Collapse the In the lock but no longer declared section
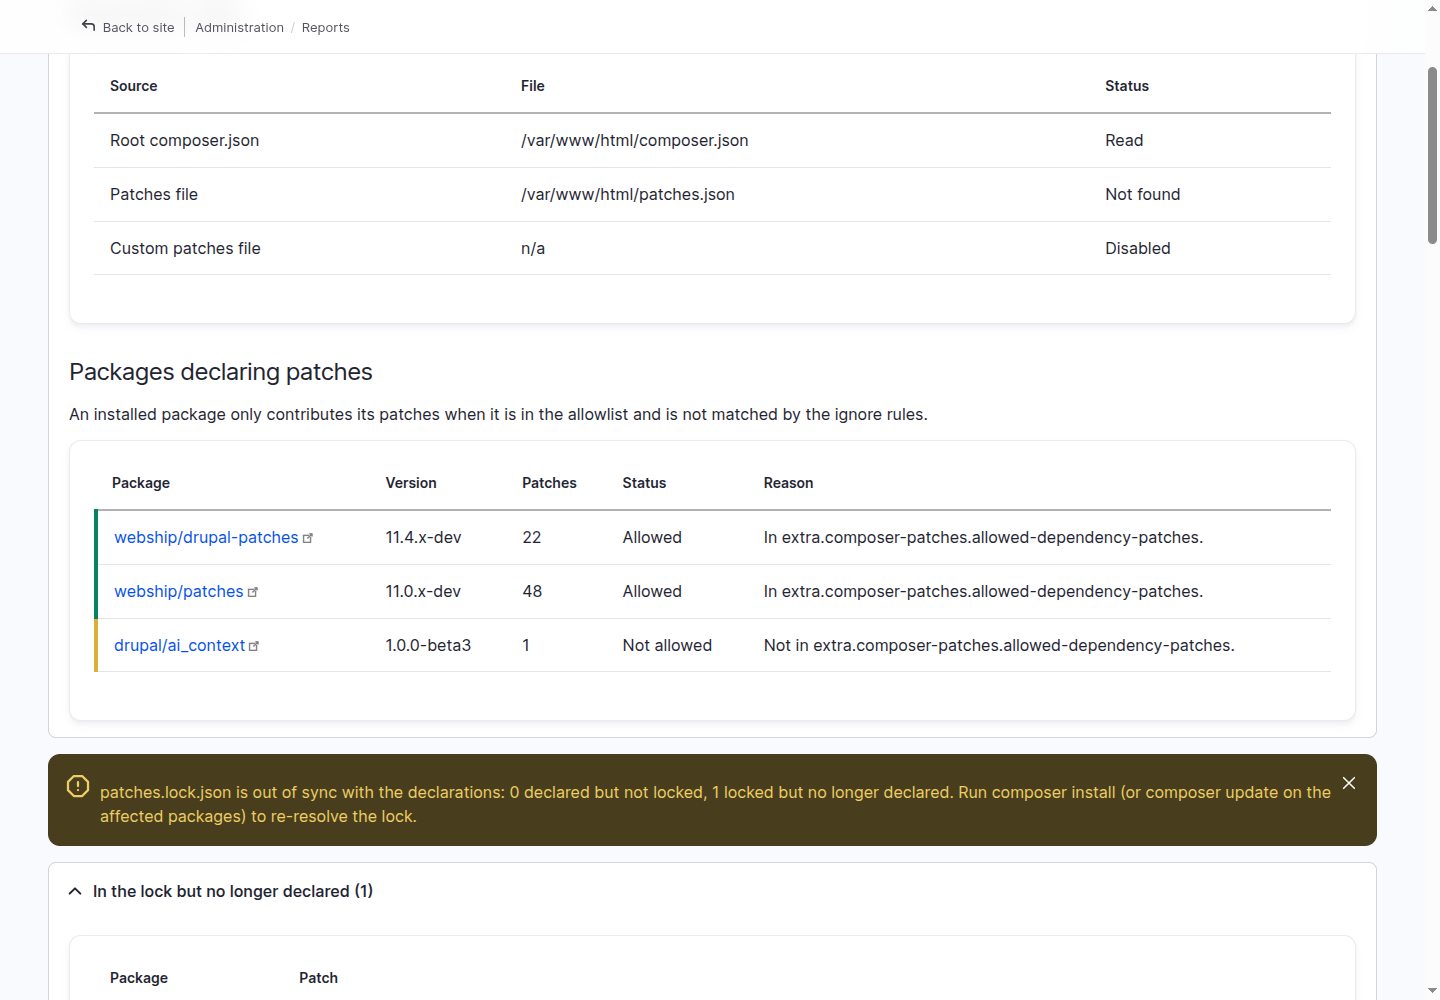This screenshot has height=1000, width=1440. pos(233,891)
